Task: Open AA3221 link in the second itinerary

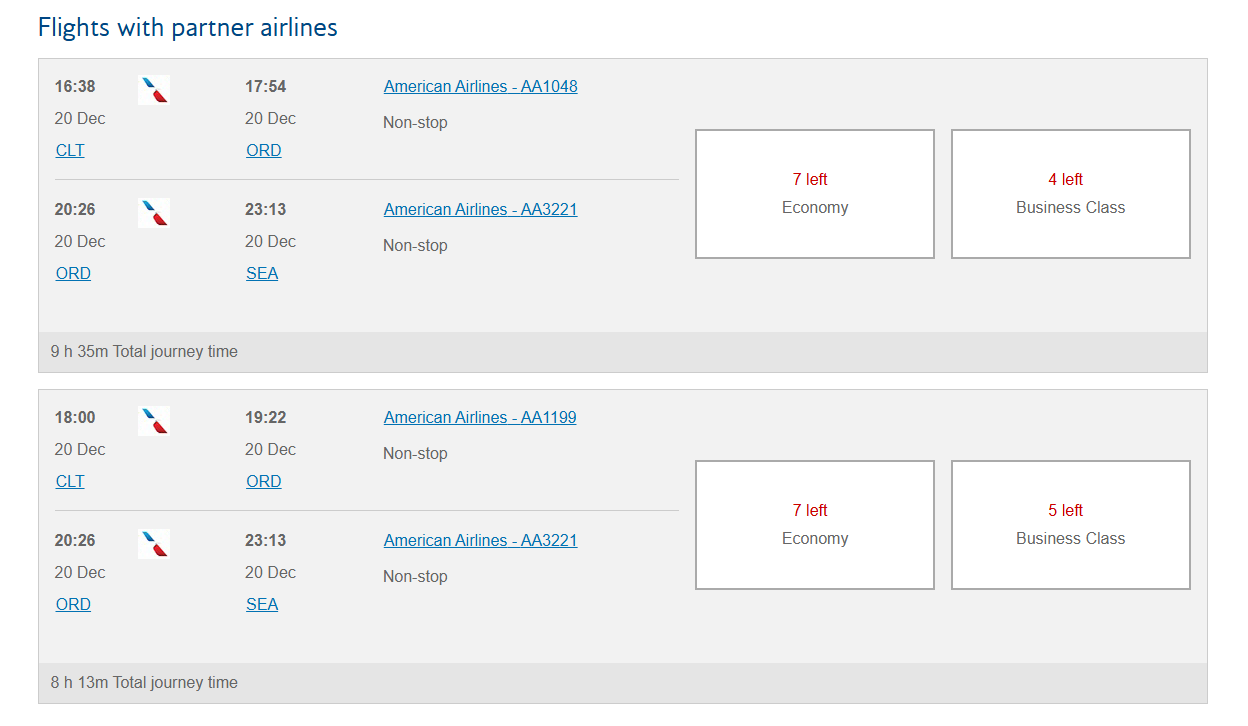Action: [480, 540]
